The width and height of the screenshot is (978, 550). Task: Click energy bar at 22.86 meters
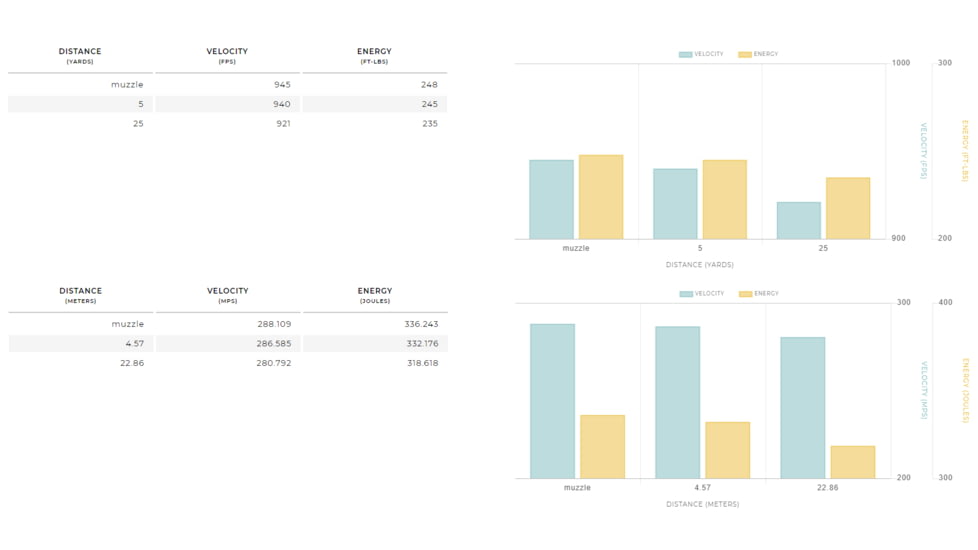coord(852,461)
